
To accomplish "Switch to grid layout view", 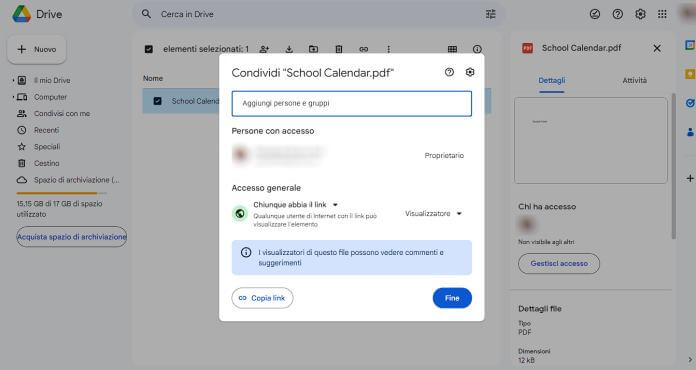I will tap(452, 49).
